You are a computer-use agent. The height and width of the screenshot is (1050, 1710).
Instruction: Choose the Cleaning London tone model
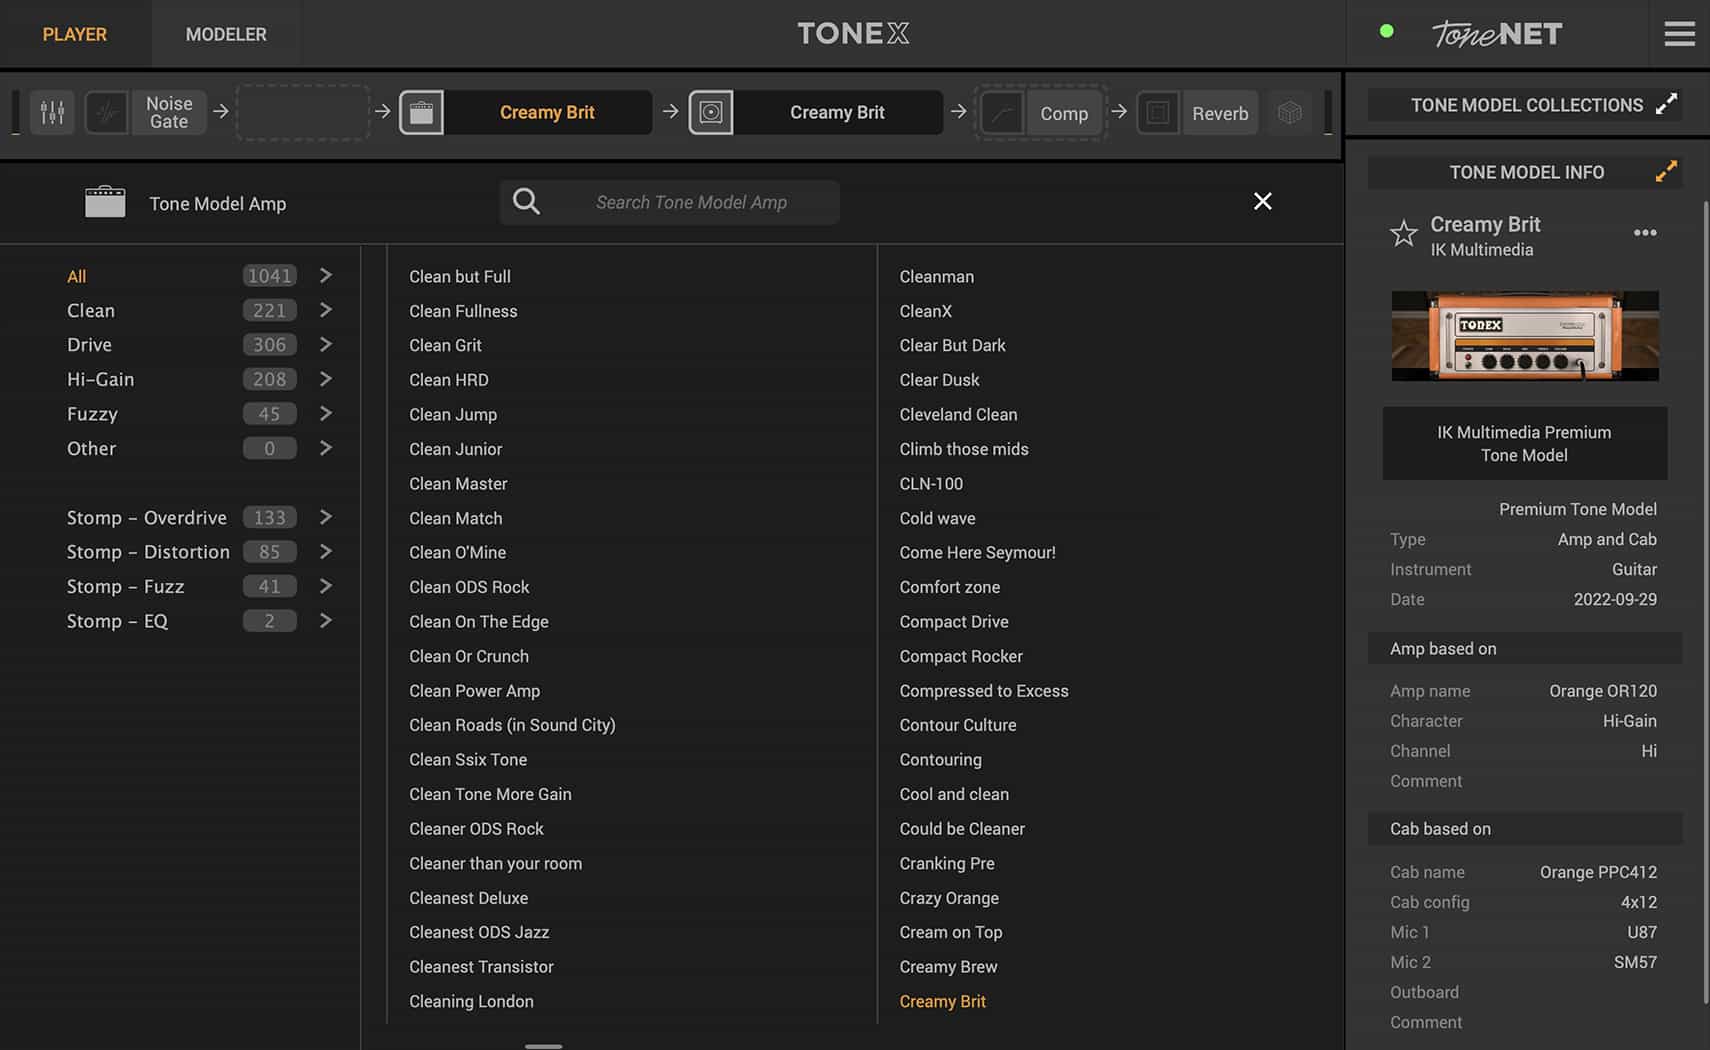471,1001
